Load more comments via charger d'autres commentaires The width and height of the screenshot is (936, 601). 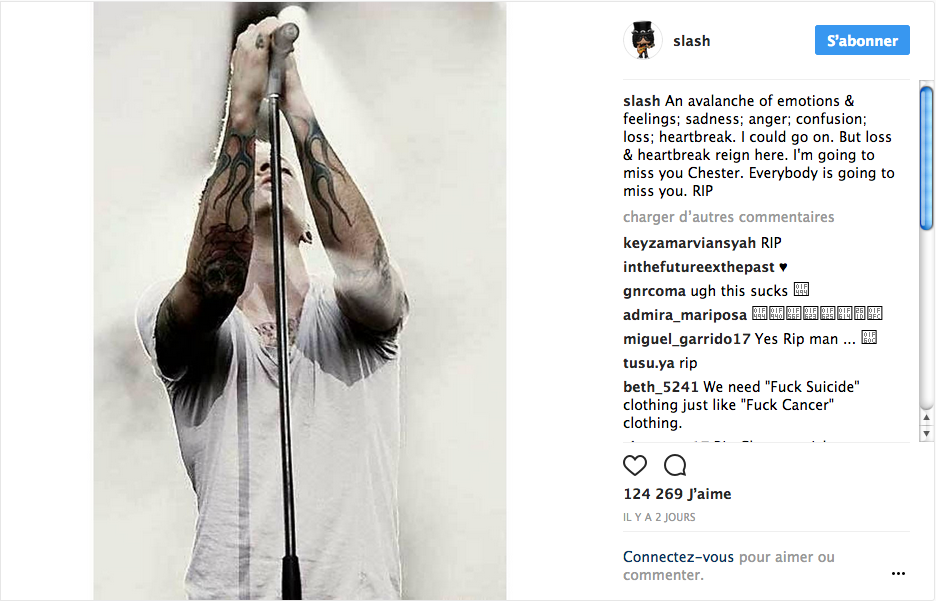click(728, 217)
